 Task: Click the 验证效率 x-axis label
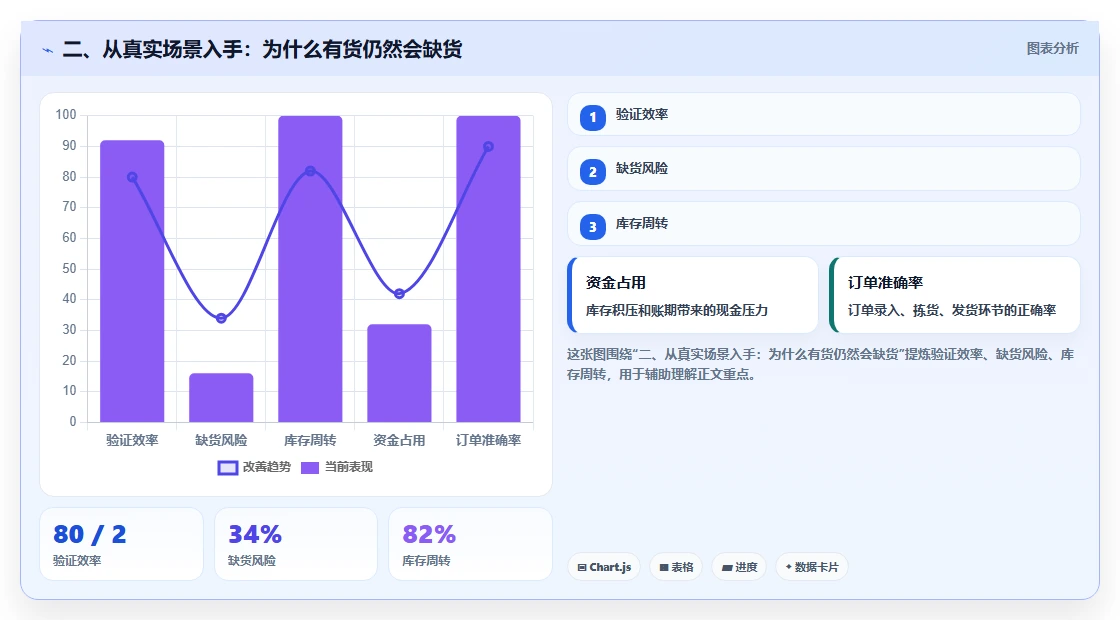point(132,440)
